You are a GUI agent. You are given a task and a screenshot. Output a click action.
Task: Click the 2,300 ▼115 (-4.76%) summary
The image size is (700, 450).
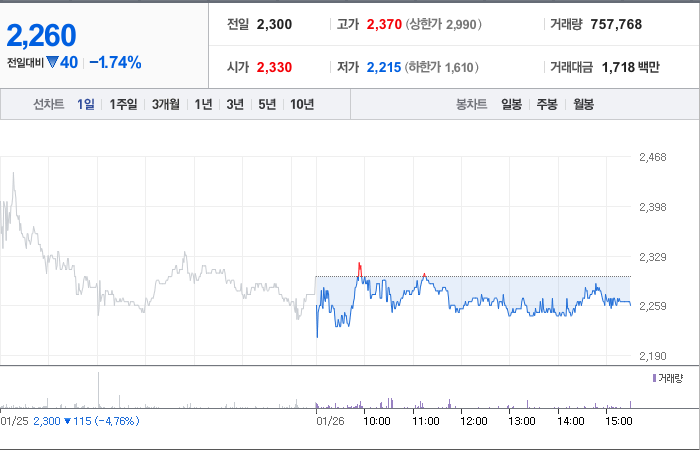(x=86, y=421)
